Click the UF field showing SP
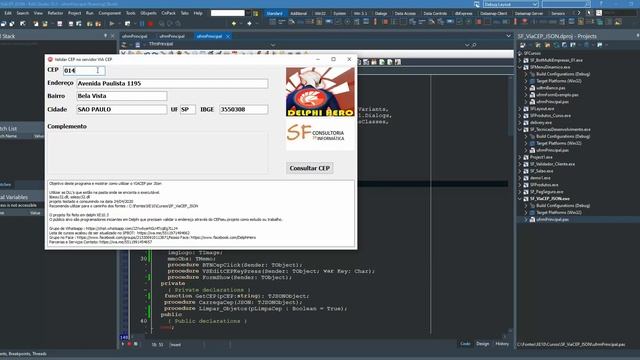640x360 pixels. pyautogui.click(x=188, y=109)
